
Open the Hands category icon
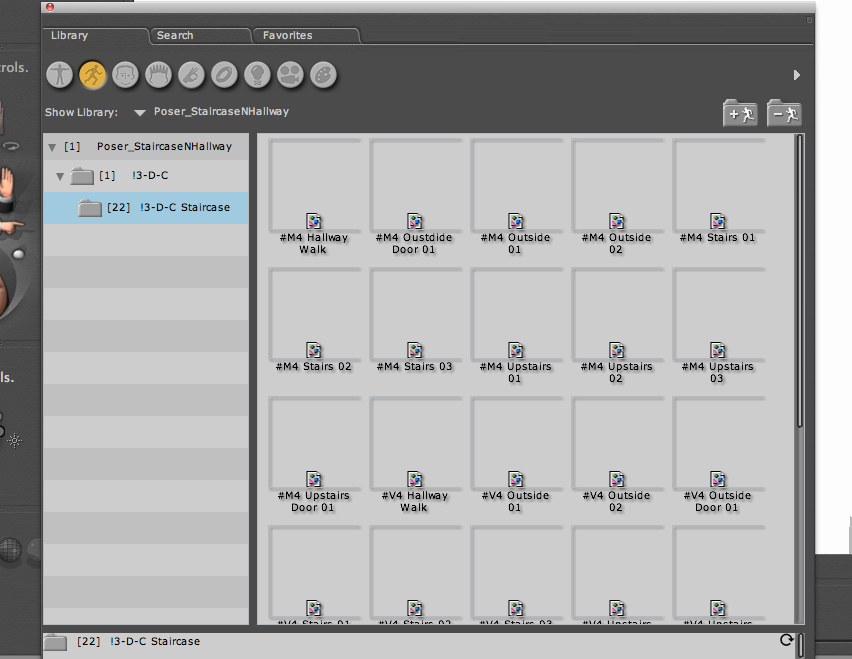pos(191,74)
